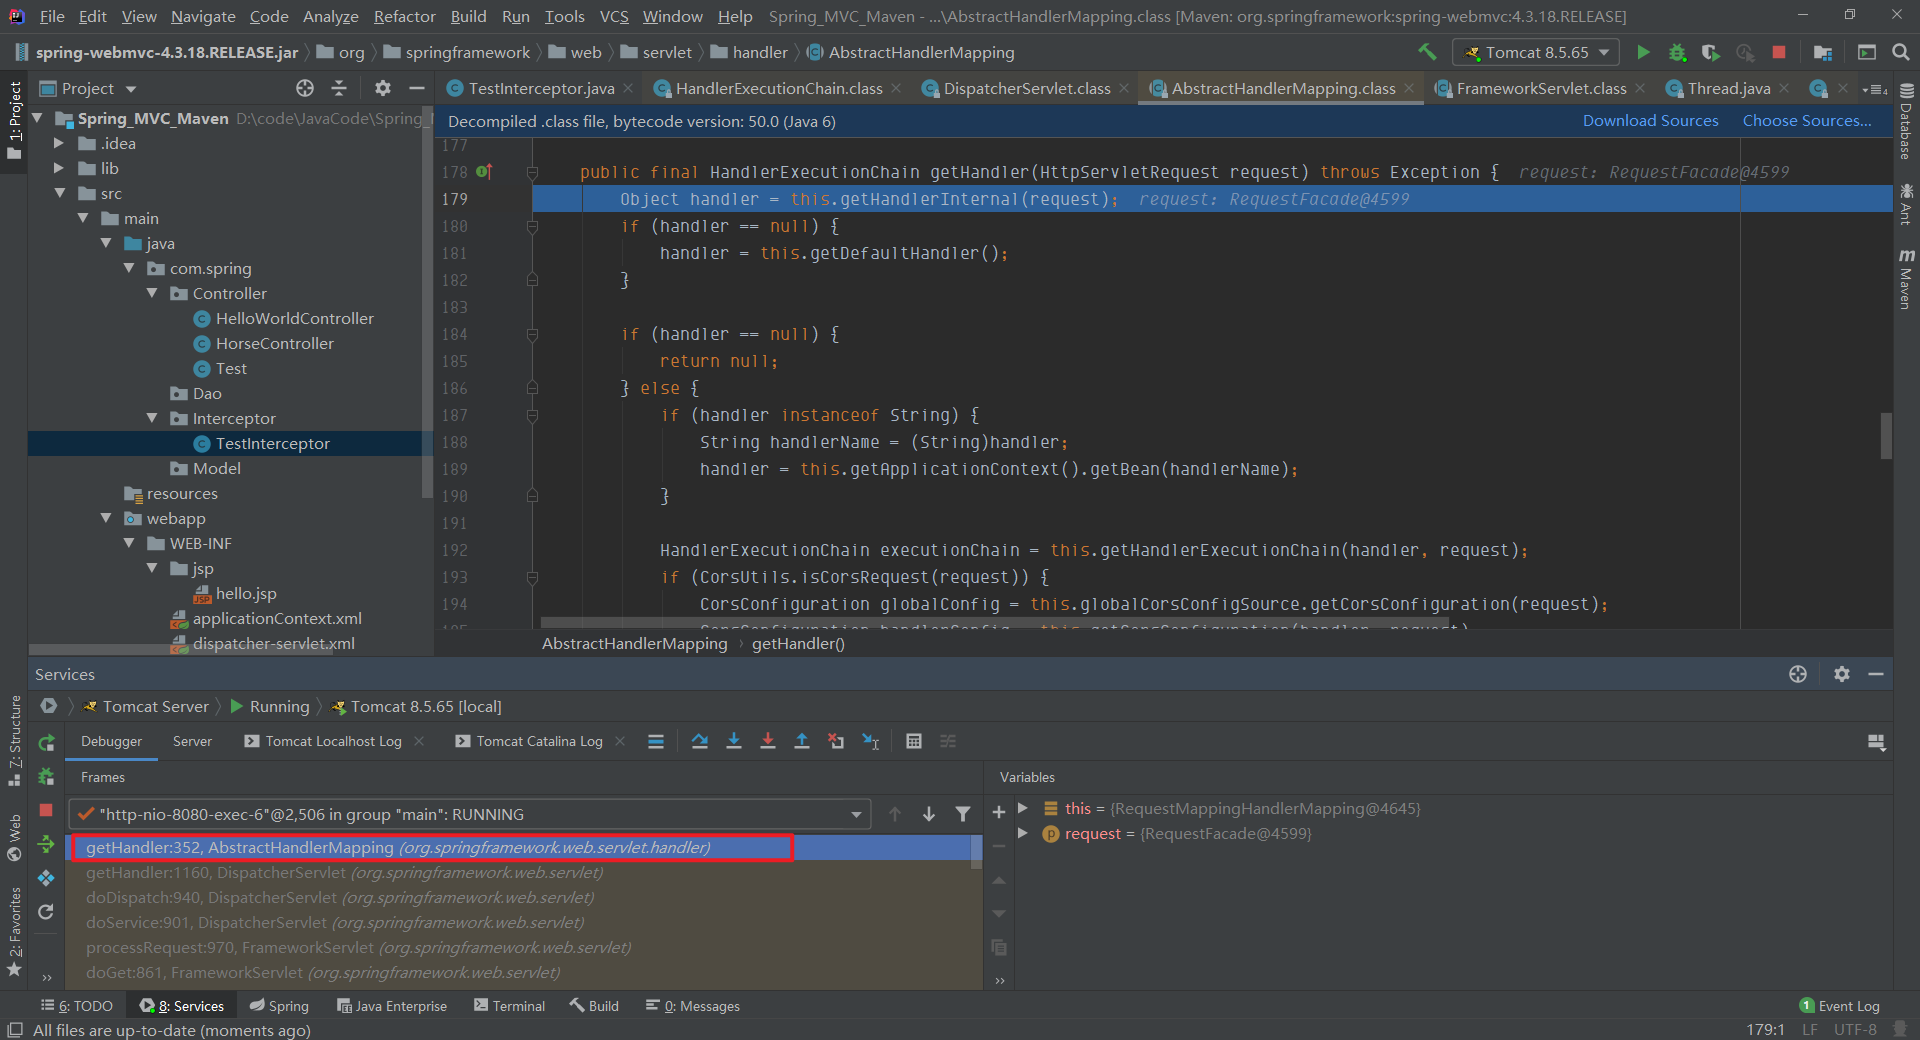This screenshot has width=1920, height=1040.
Task: Click Show Execution Point icon in debugger
Action: [x=655, y=741]
